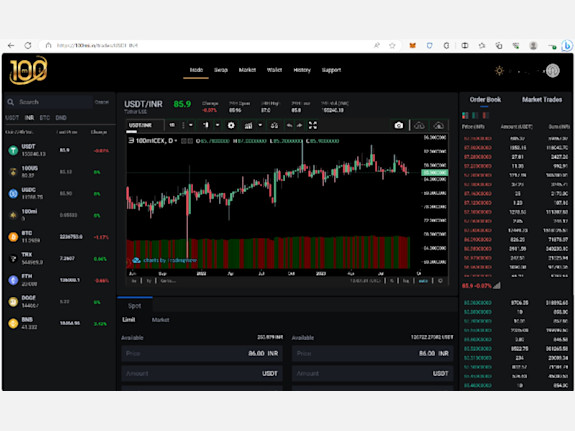Open the indicators chart icon
Screen dimensions: 575x431
pos(248,125)
